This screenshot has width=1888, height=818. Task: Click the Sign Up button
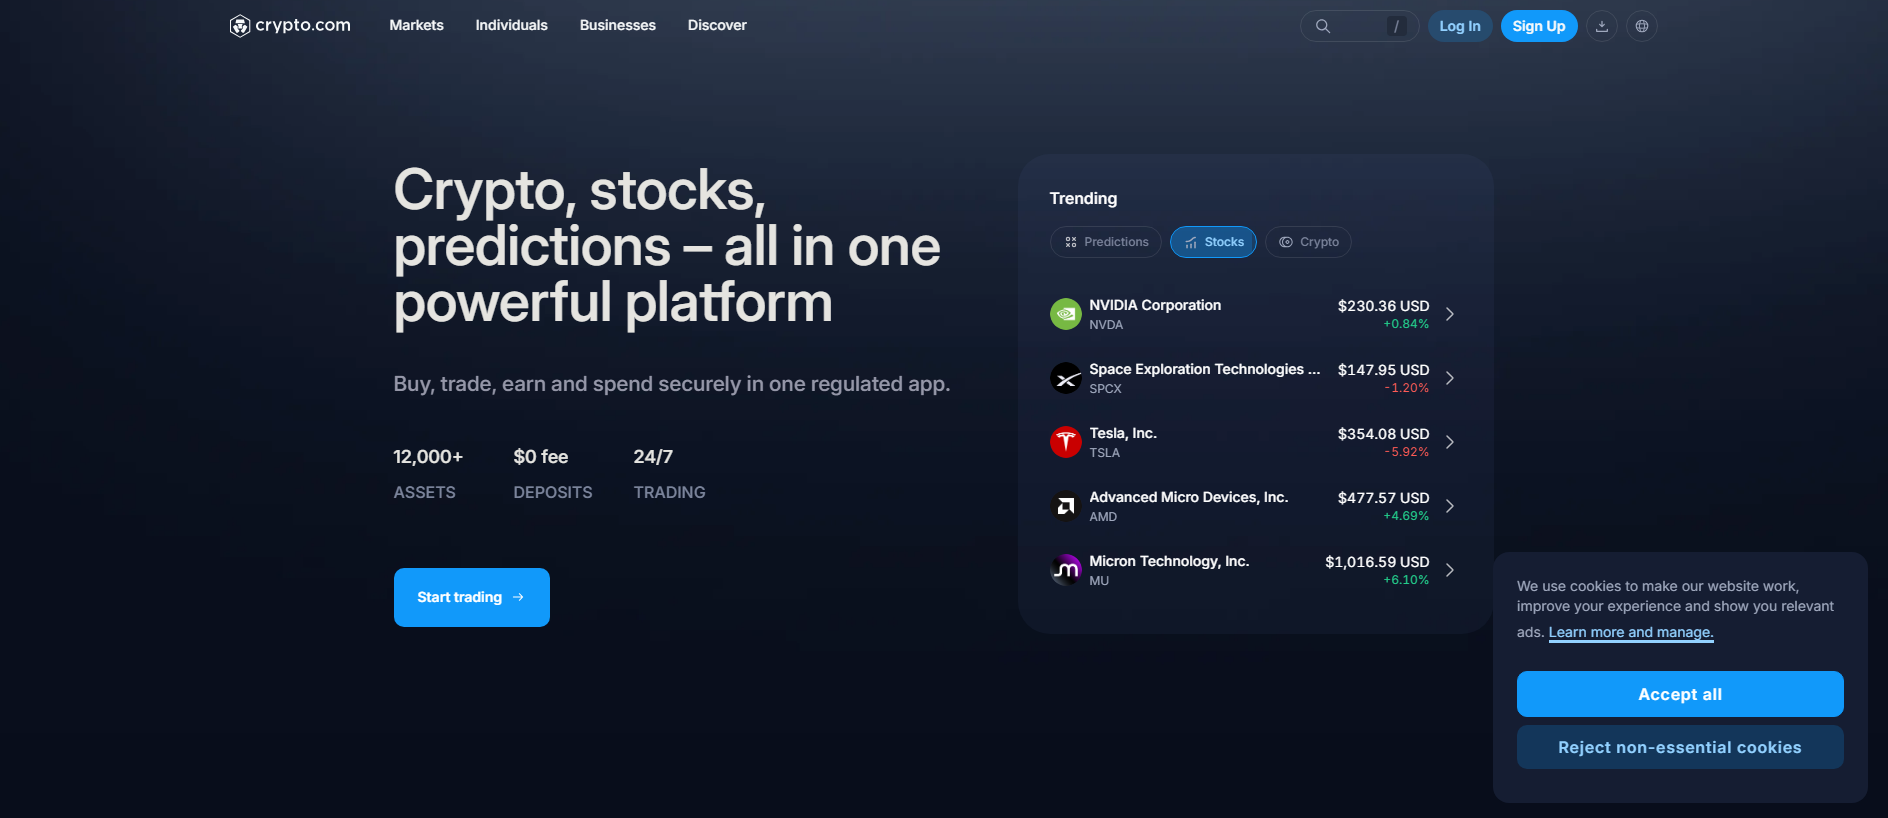click(x=1539, y=26)
